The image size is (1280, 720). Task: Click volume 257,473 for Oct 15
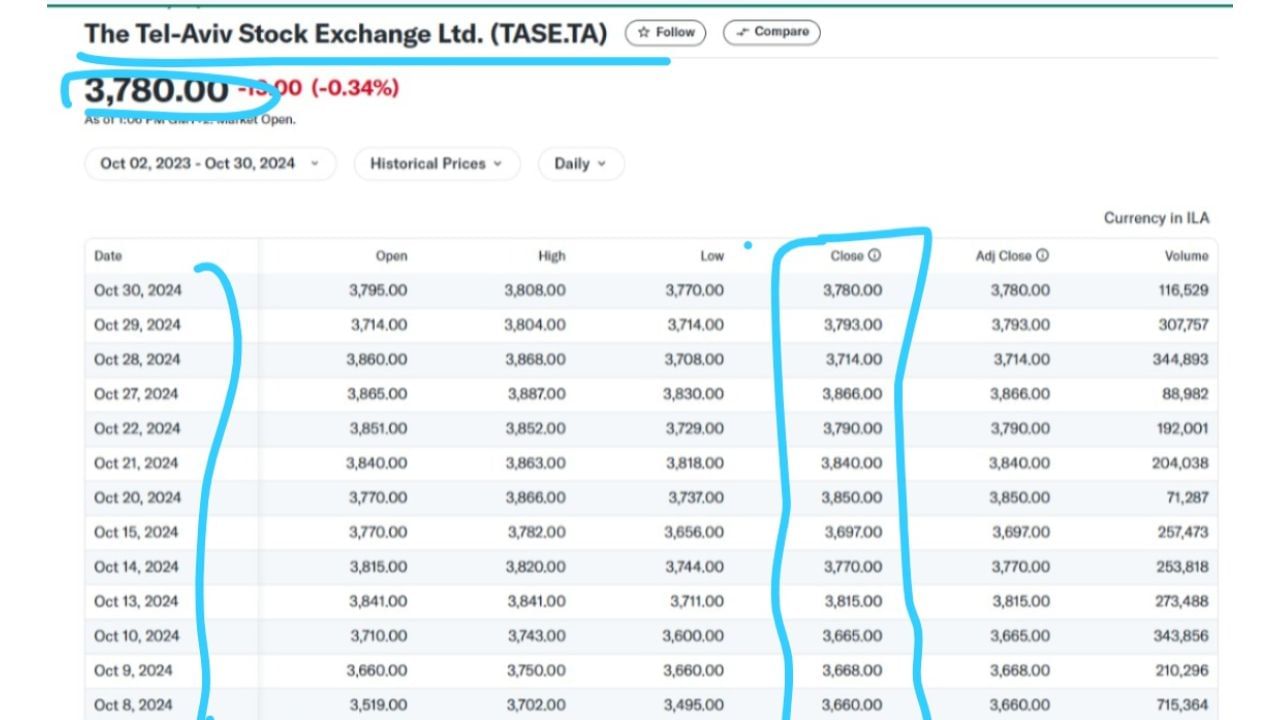(x=1183, y=532)
